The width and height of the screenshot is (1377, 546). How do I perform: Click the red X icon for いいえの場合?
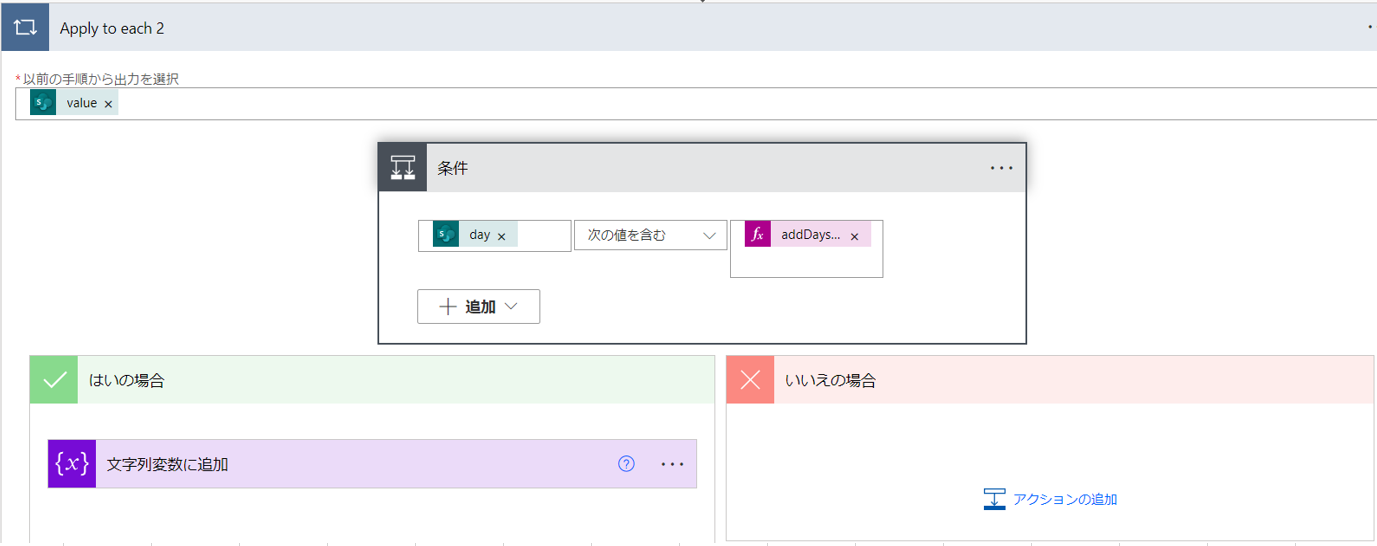(x=750, y=380)
